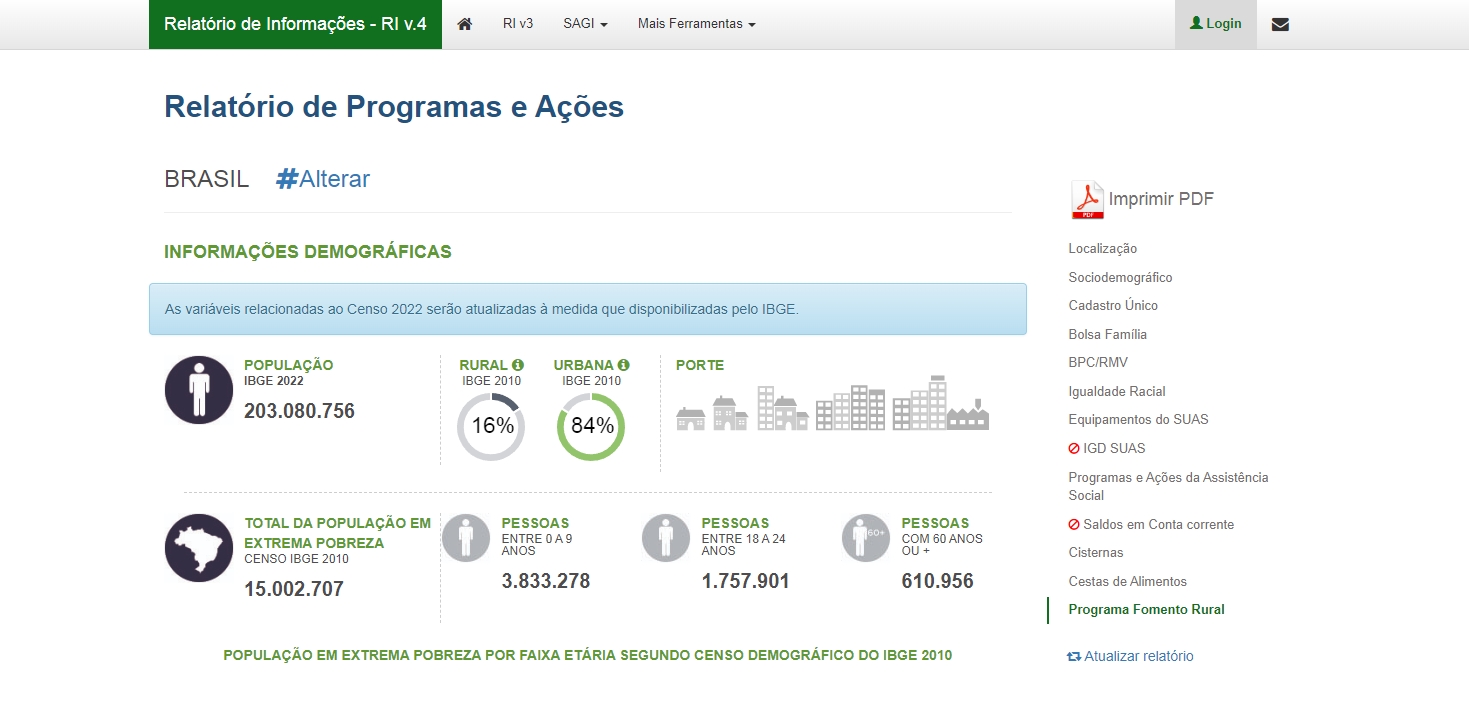Go to Relatório de Informações - RI v.4 brand
This screenshot has width=1469, height=722.
(295, 24)
